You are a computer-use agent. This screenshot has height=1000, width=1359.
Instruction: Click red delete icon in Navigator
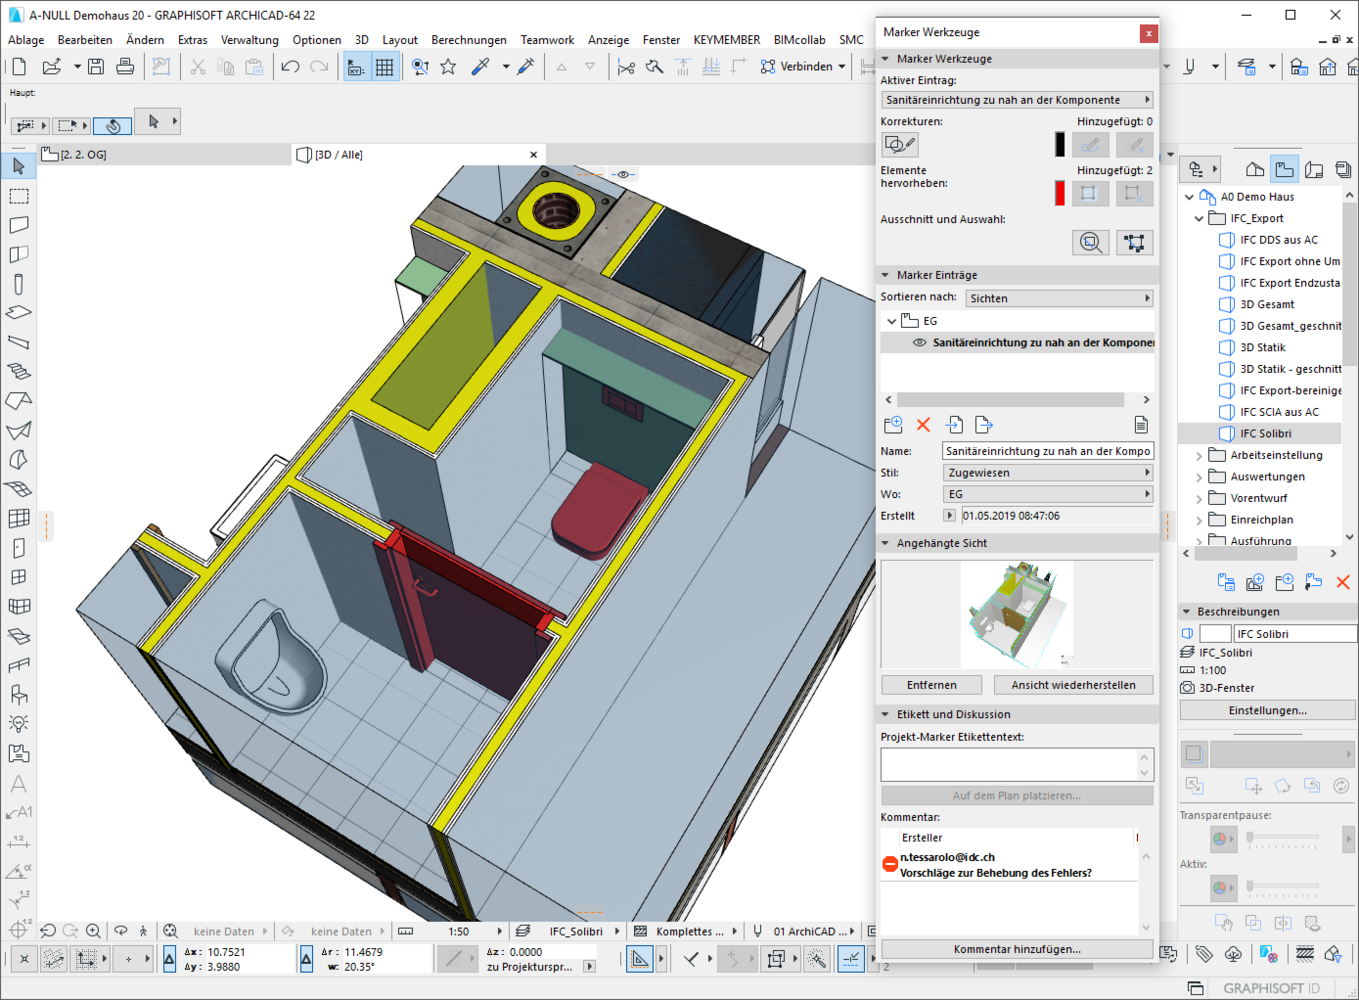(1343, 582)
